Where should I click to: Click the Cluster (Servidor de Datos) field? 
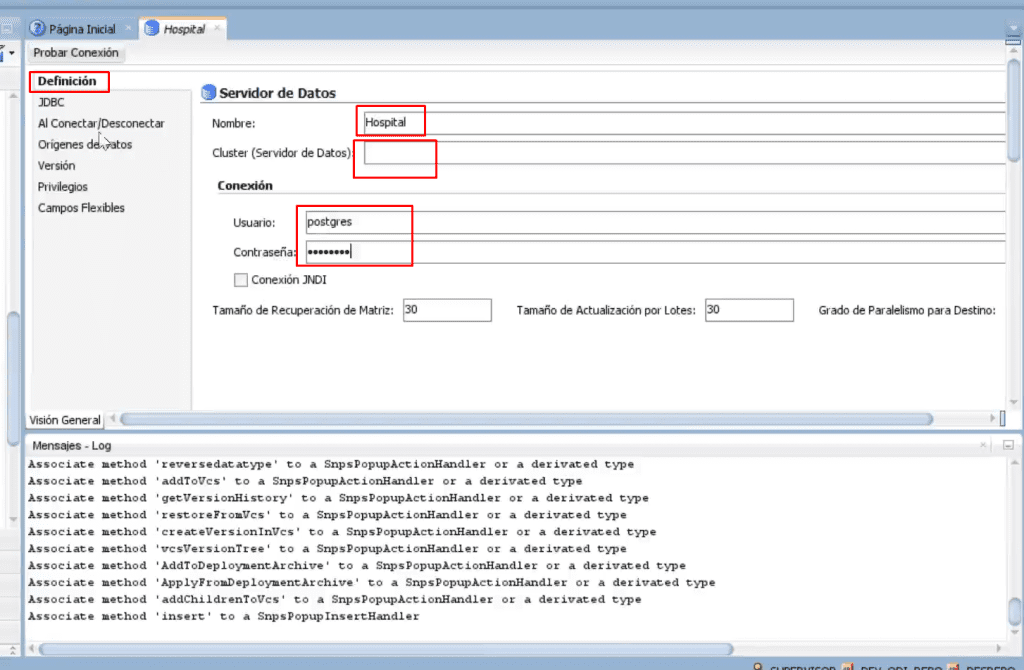pos(684,153)
